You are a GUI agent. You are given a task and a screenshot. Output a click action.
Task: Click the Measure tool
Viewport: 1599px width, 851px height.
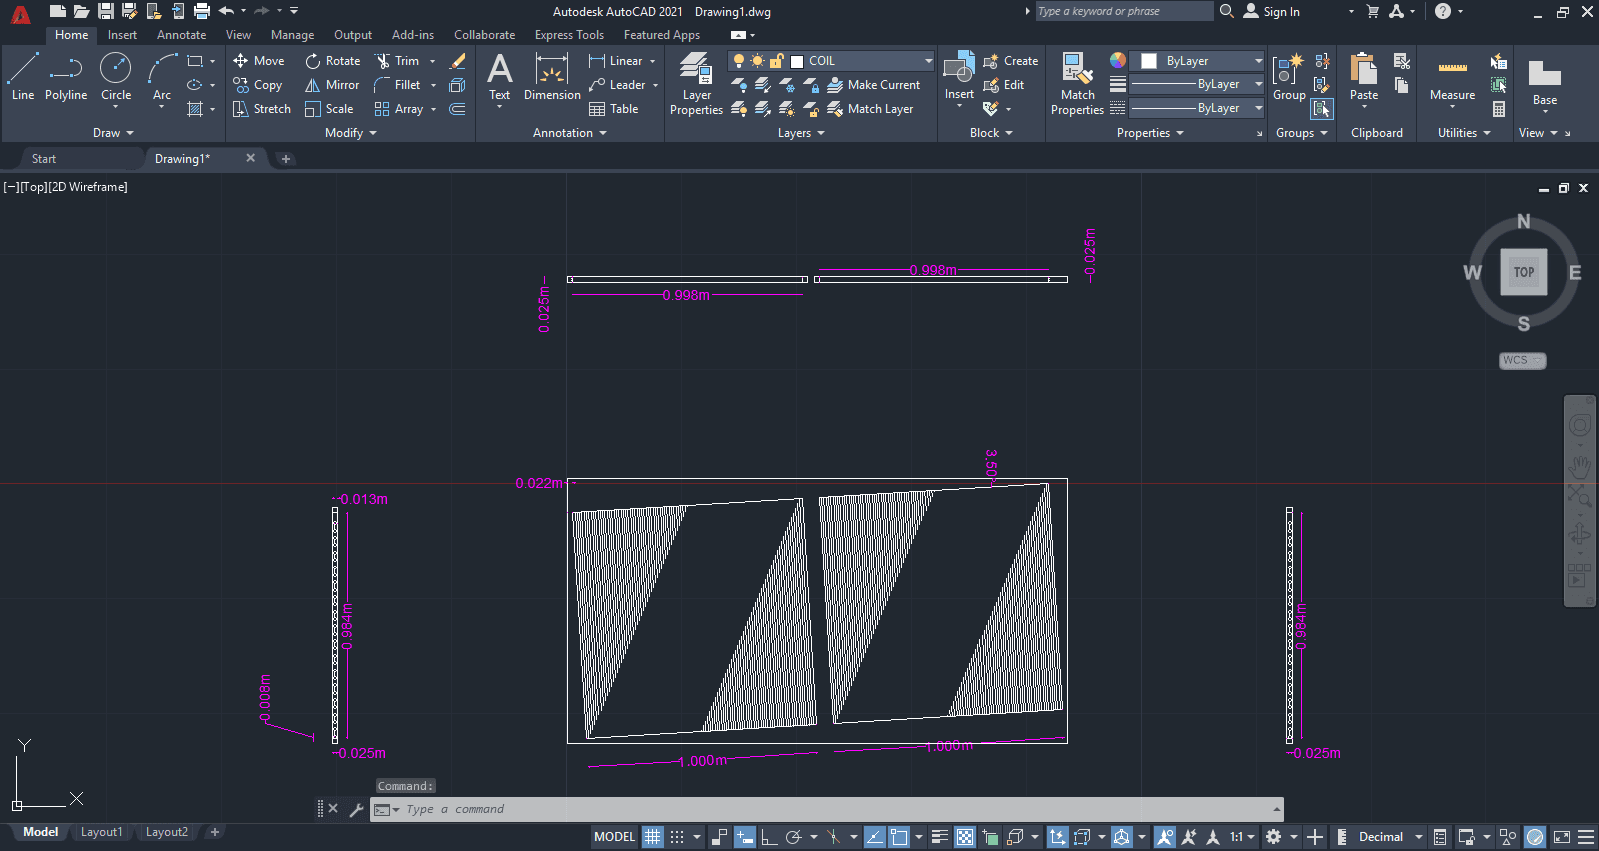click(1452, 77)
